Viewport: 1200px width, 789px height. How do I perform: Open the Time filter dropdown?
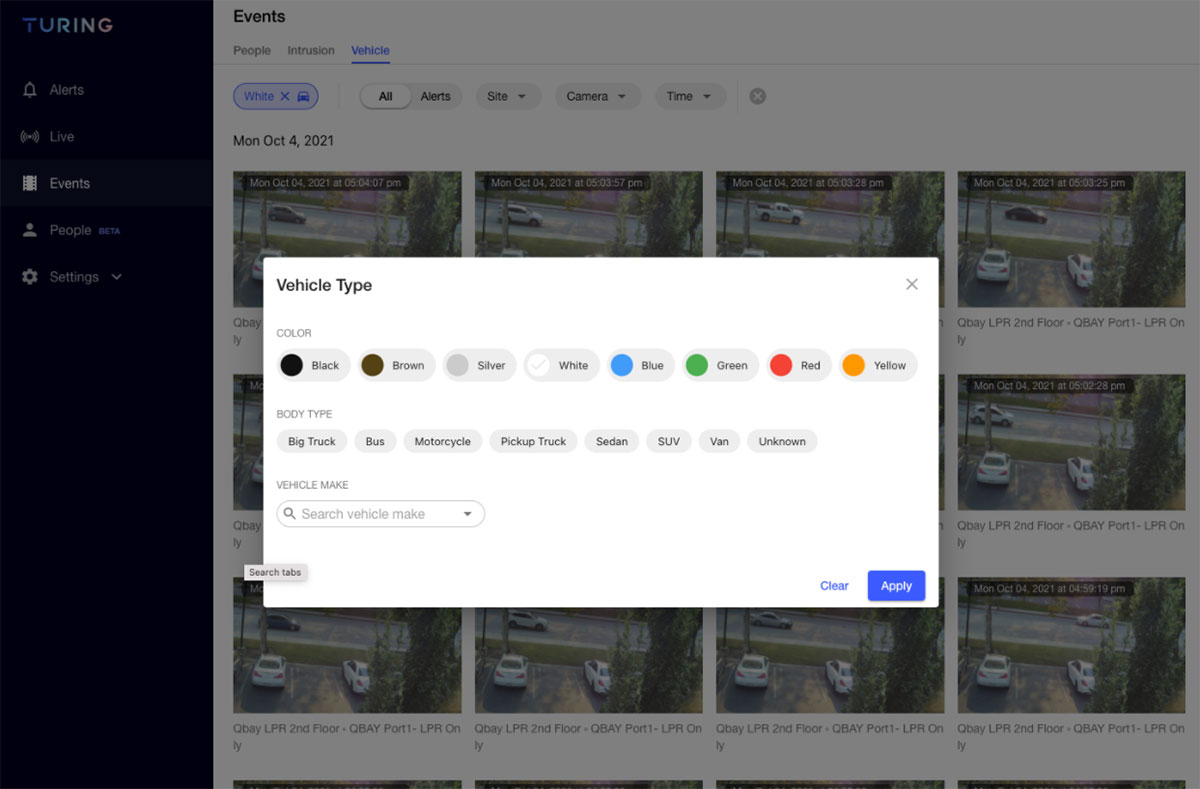[690, 96]
